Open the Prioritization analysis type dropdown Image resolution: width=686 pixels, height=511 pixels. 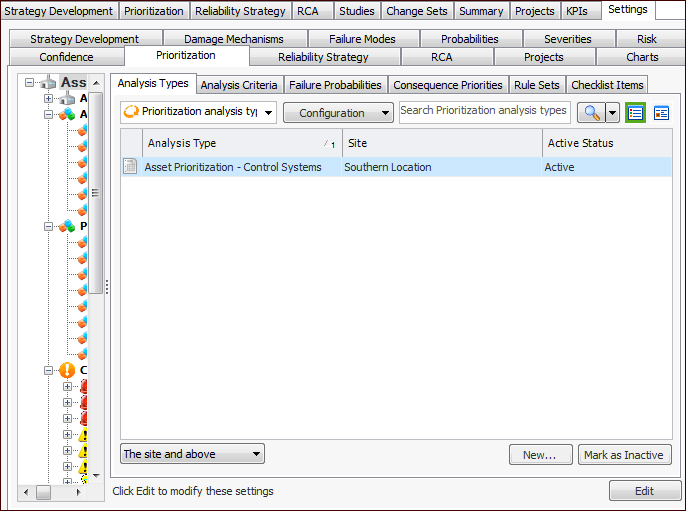click(198, 112)
